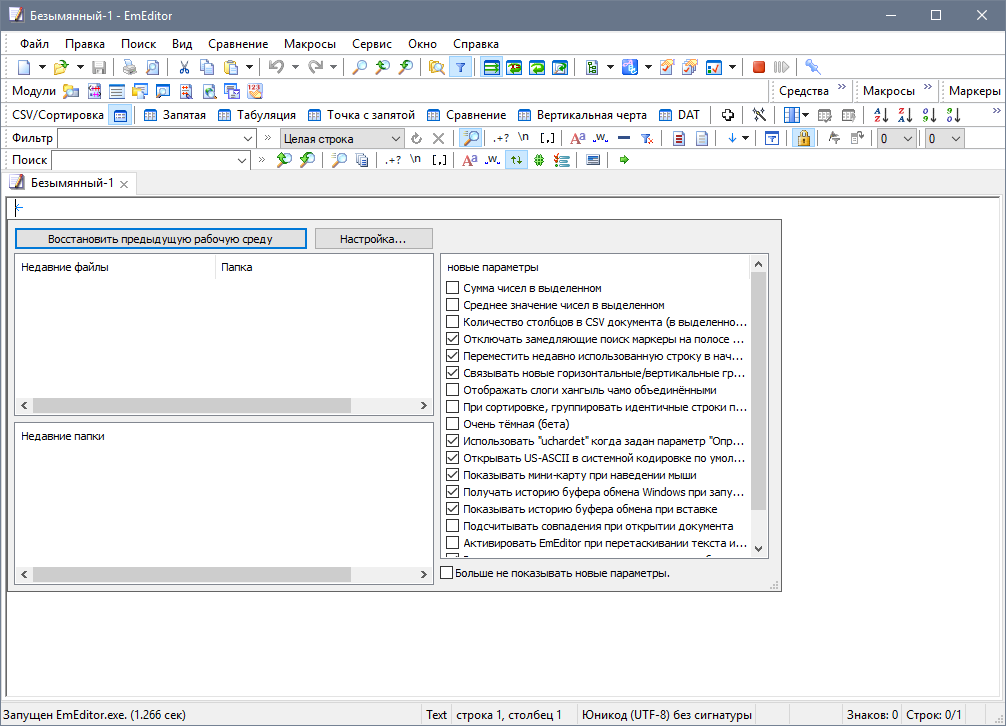Click the Save floppy disk icon
Image resolution: width=1006 pixels, height=726 pixels.
[x=99, y=67]
